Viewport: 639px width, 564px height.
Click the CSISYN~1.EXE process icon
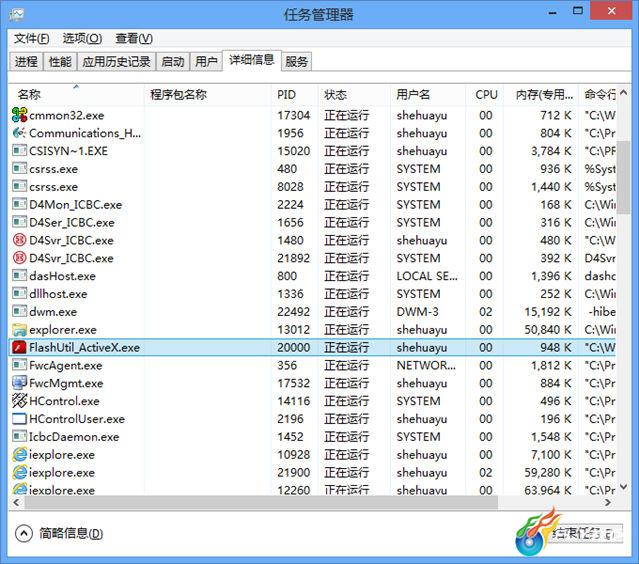pos(19,151)
